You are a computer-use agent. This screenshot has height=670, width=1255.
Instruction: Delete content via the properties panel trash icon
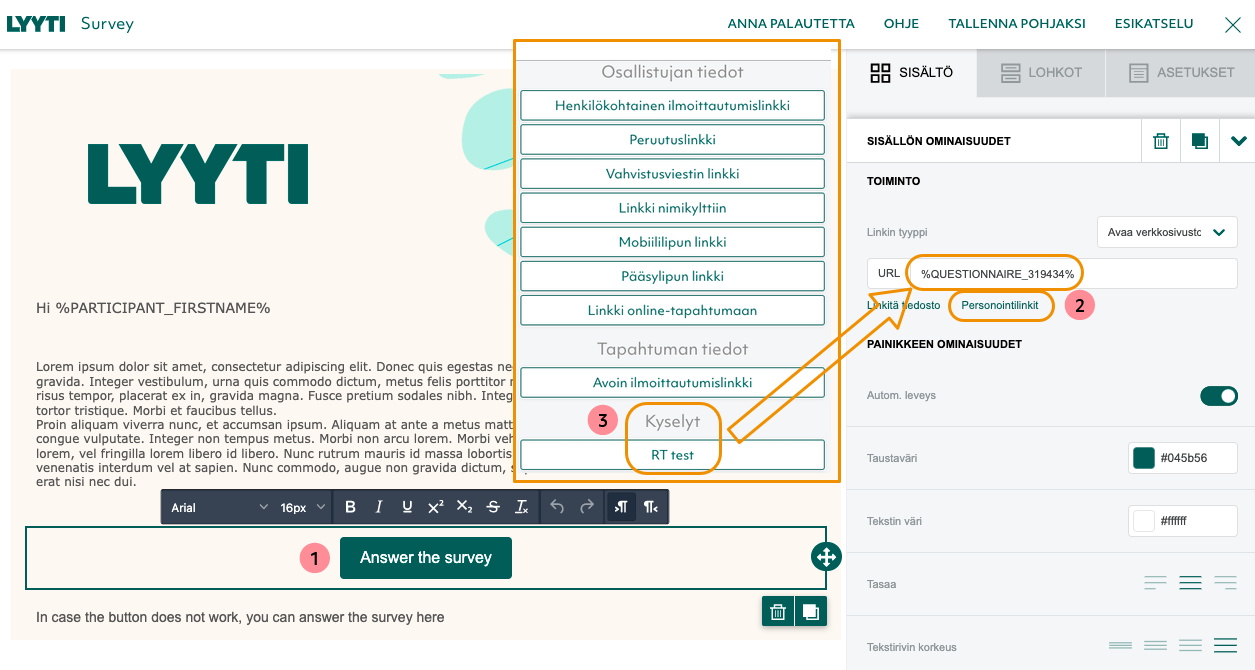1161,141
